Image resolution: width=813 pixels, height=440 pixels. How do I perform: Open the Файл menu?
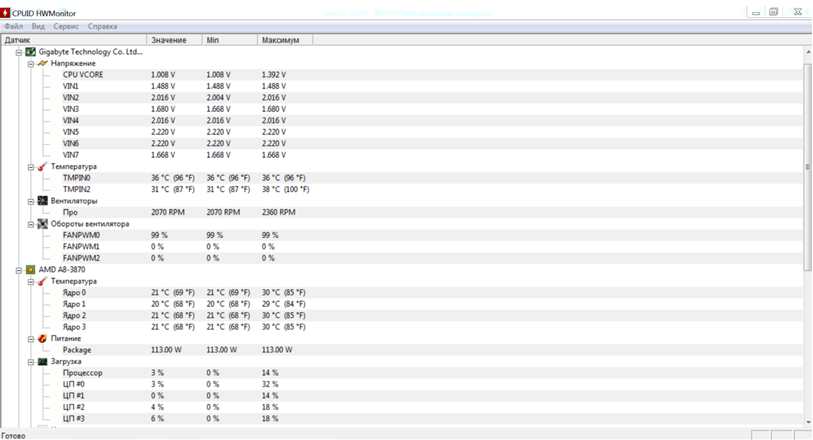13,26
